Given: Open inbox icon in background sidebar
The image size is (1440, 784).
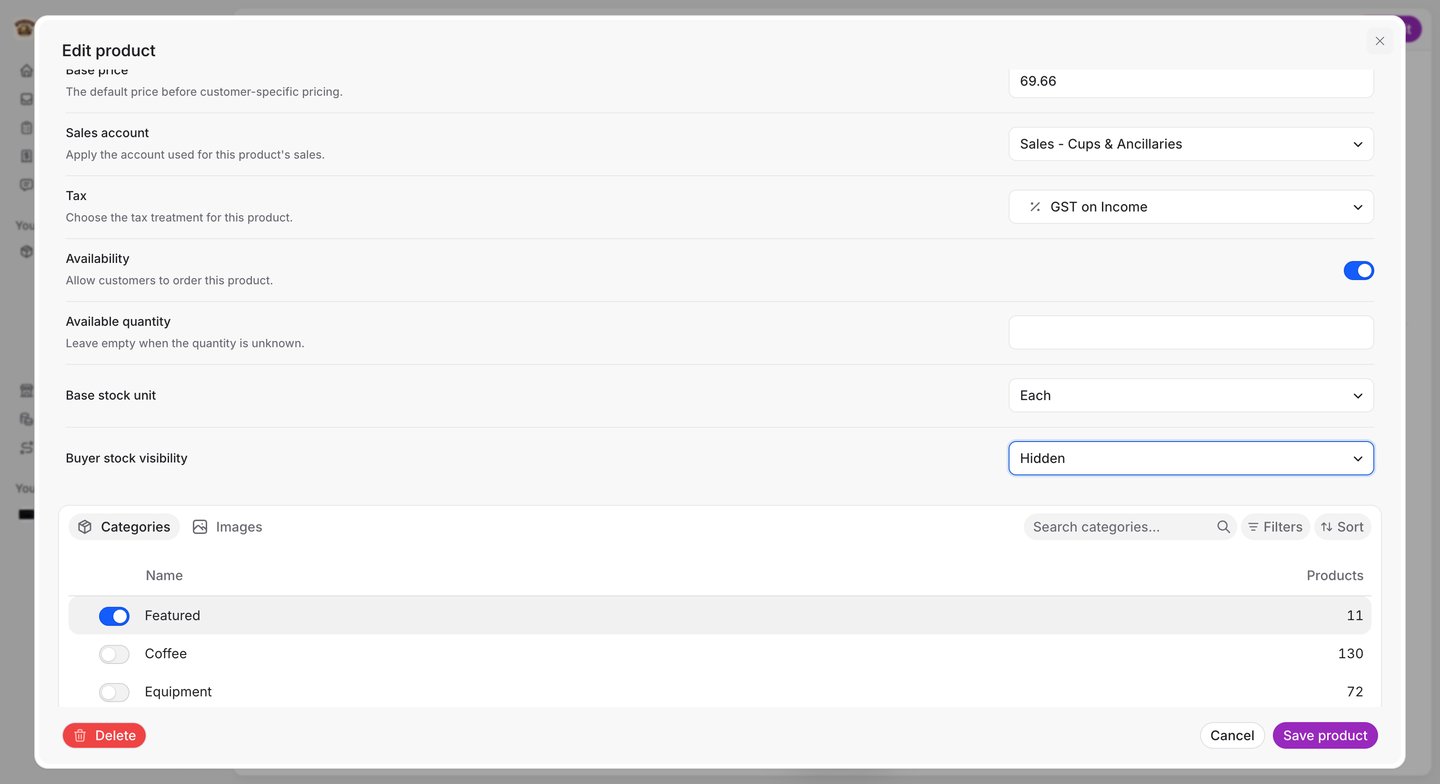Looking at the screenshot, I should [x=27, y=99].
